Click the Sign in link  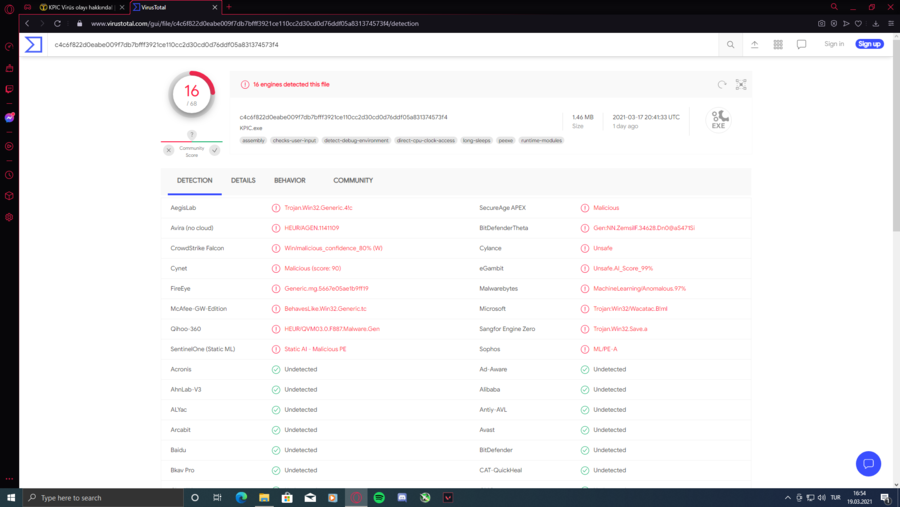834,44
